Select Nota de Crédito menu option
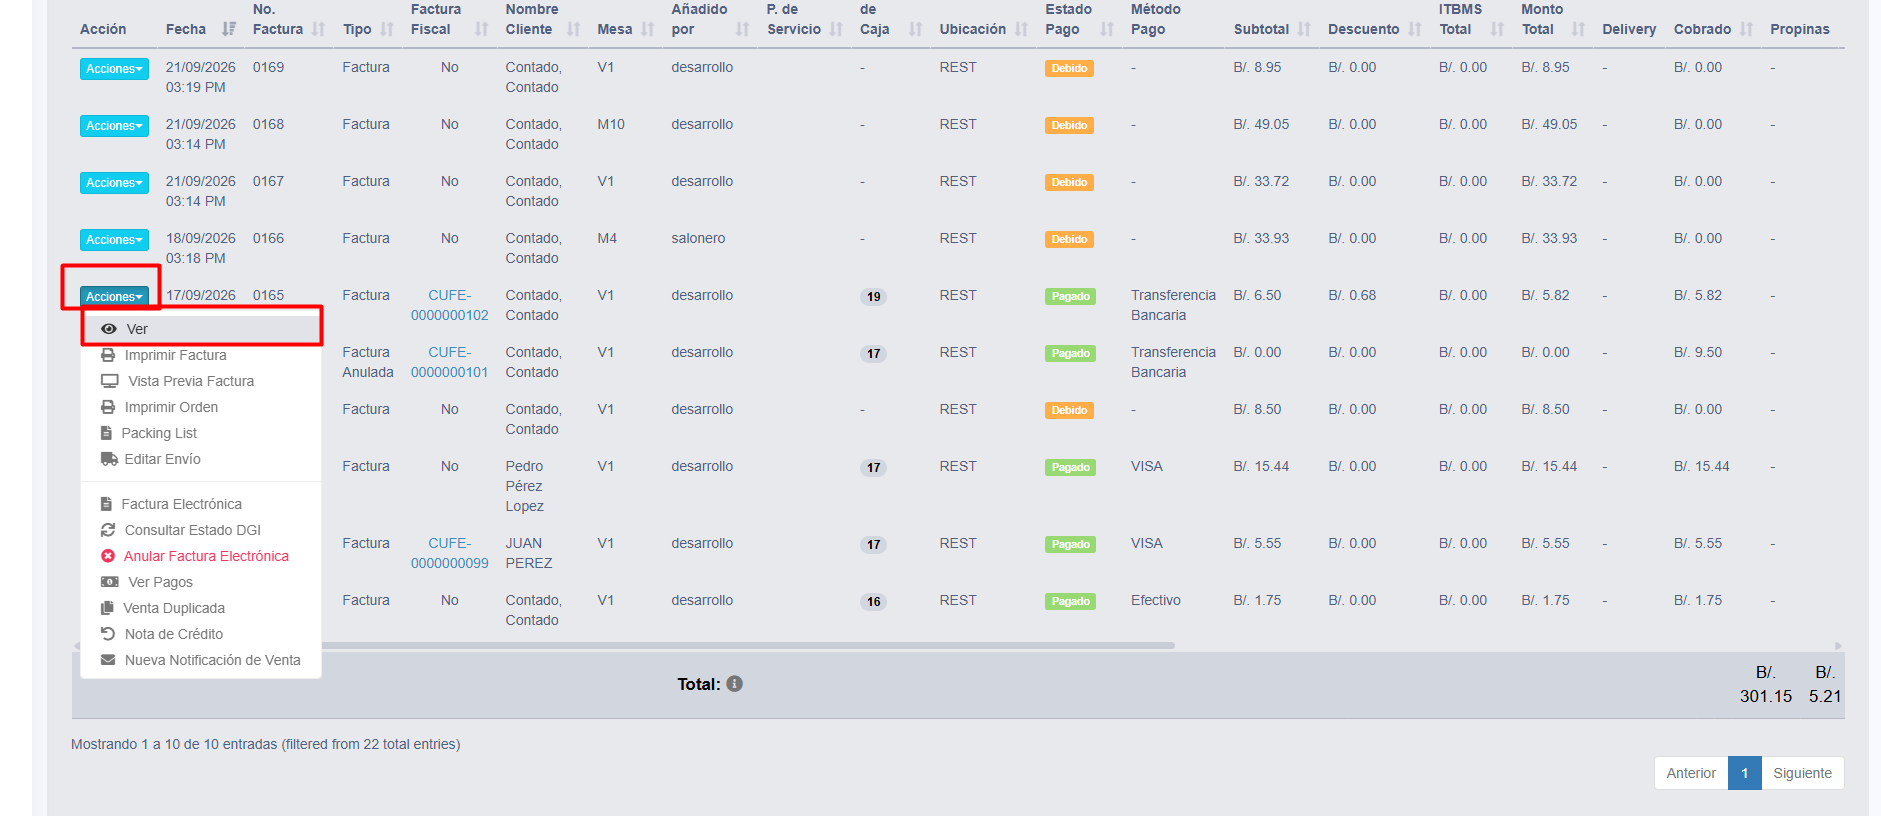Viewport: 1881px width, 816px height. 201,634
